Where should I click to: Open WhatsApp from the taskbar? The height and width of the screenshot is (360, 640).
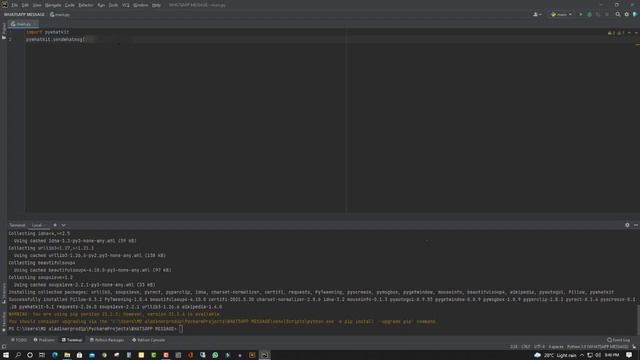[215, 355]
